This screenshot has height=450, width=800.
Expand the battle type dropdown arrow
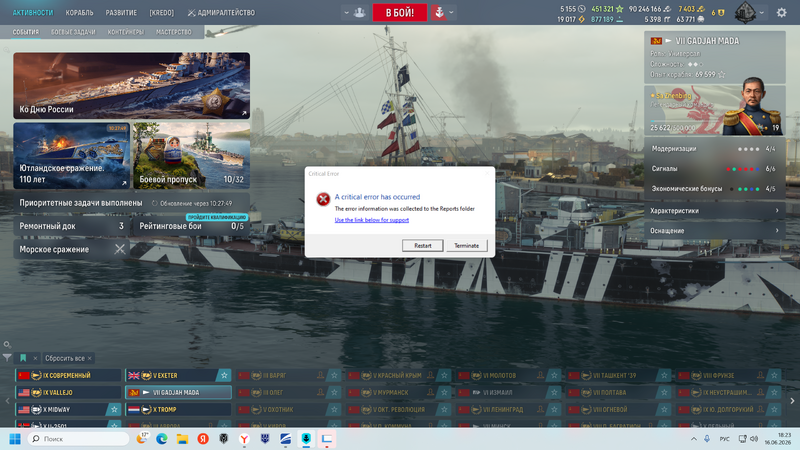[451, 13]
